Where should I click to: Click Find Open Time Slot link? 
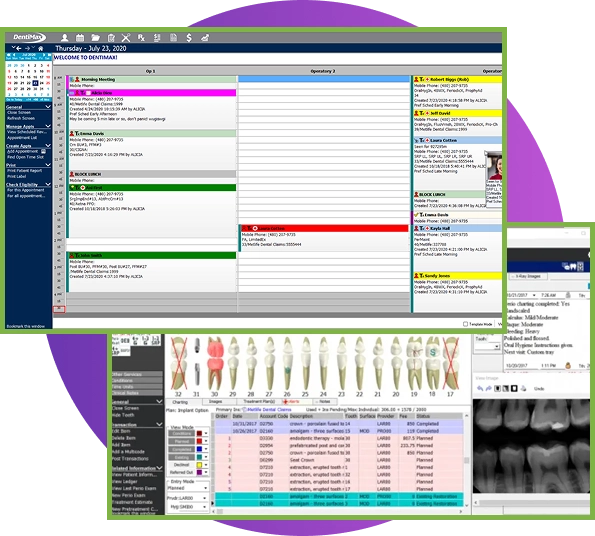click(x=25, y=157)
